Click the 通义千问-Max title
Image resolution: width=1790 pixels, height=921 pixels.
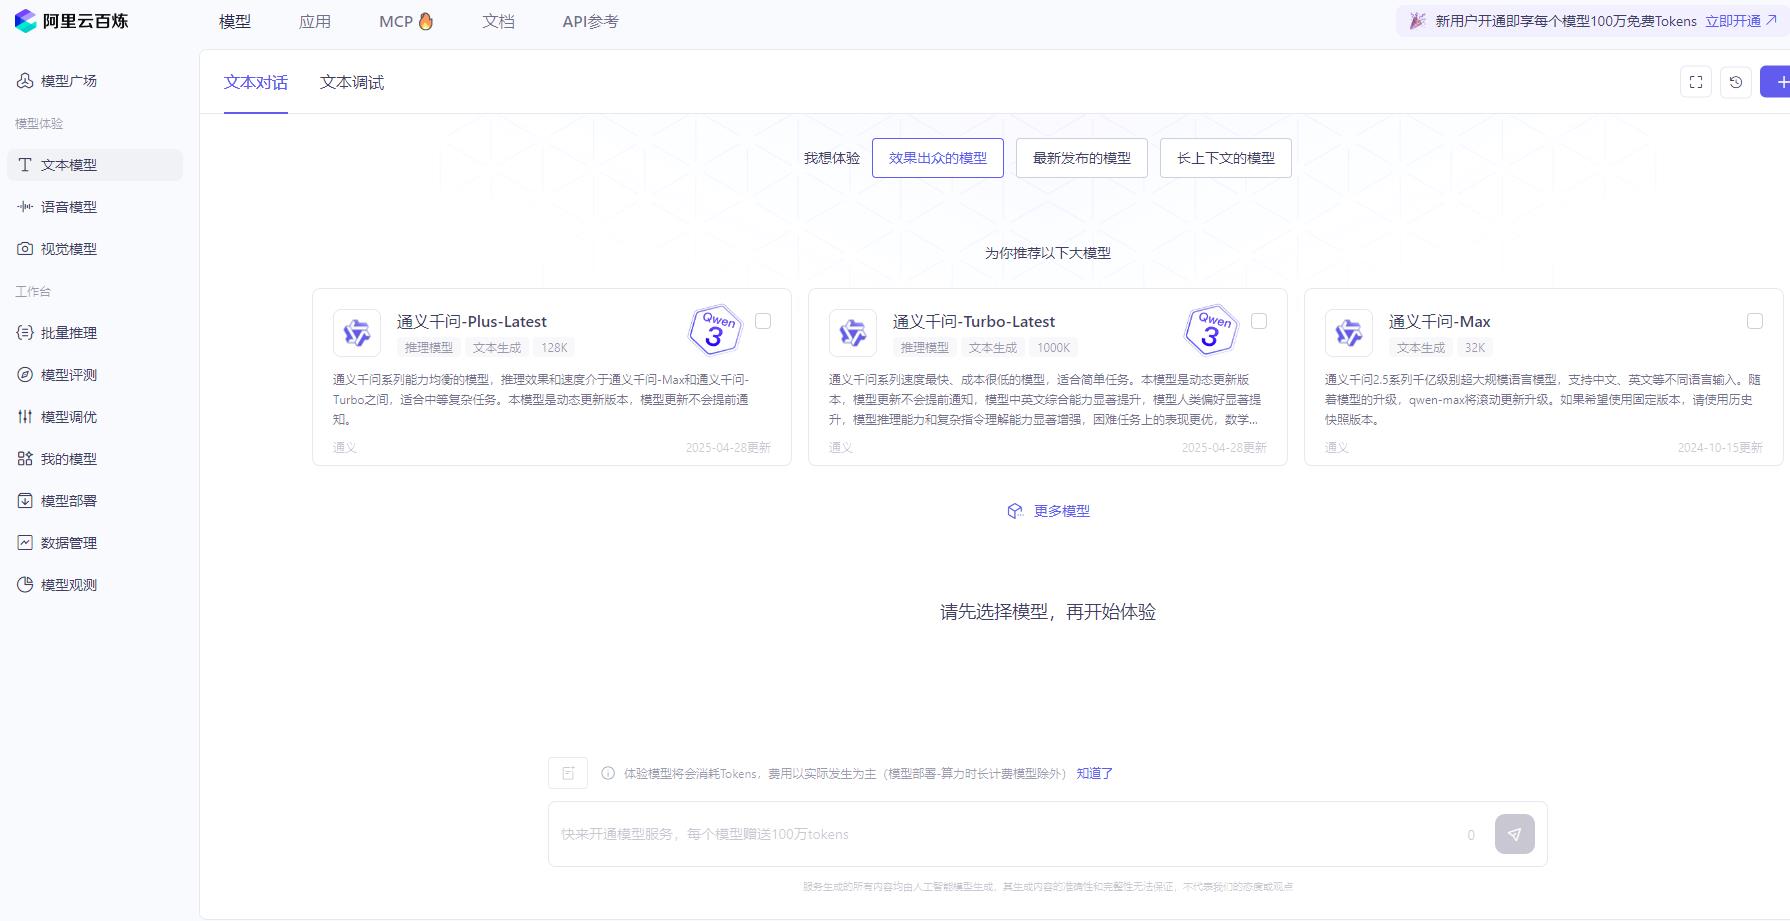tap(1440, 321)
